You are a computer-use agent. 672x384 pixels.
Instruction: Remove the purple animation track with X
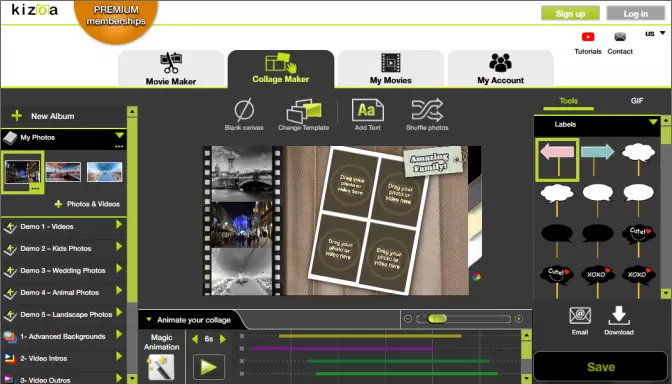pyautogui.click(x=242, y=348)
